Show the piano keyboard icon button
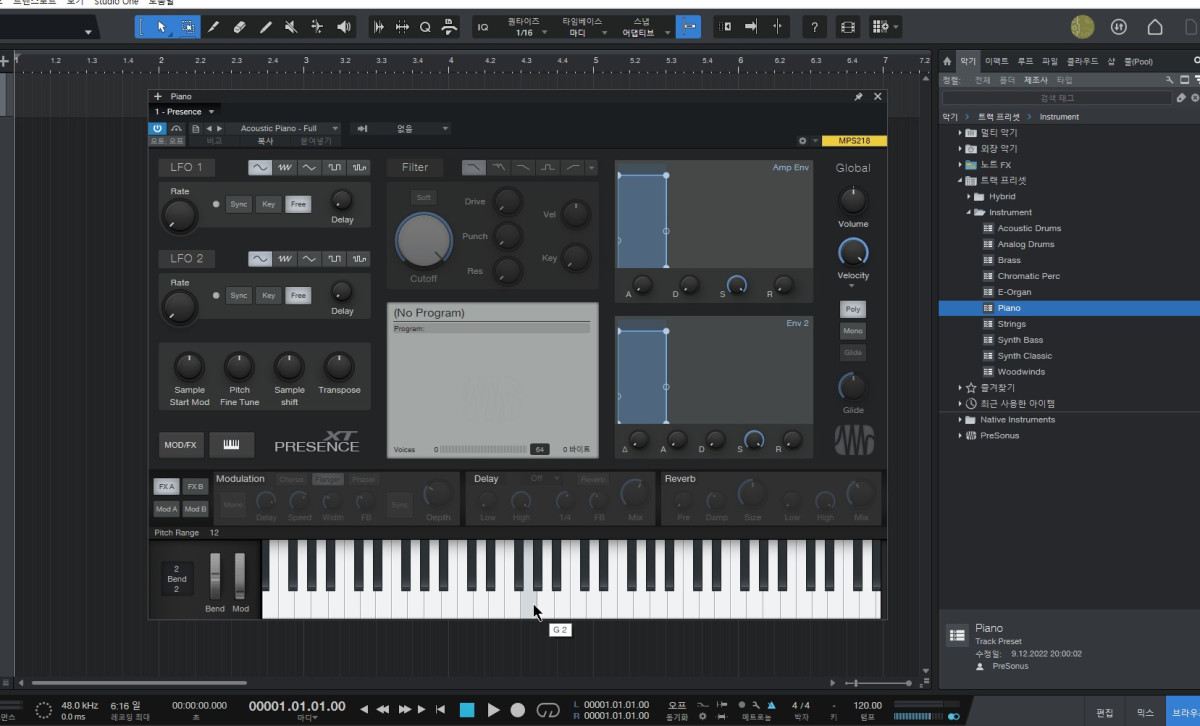The width and height of the screenshot is (1200, 726). coord(231,444)
